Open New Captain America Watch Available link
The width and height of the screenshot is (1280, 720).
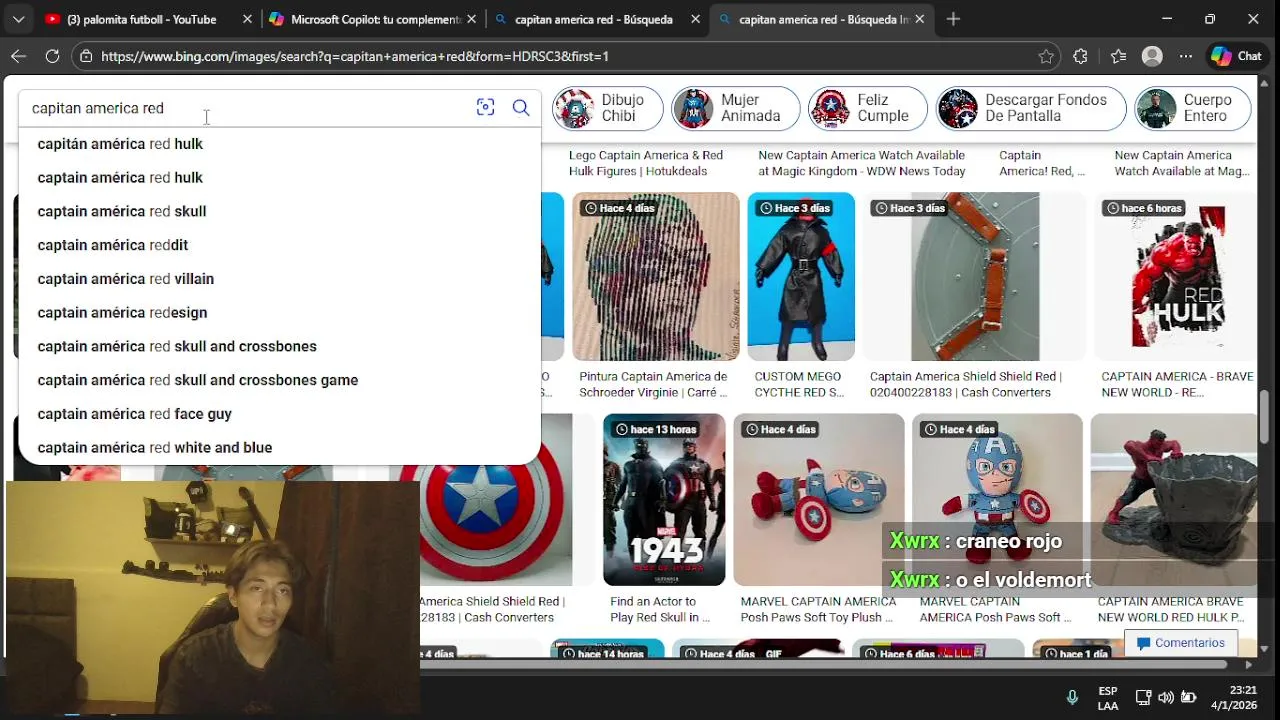862,163
